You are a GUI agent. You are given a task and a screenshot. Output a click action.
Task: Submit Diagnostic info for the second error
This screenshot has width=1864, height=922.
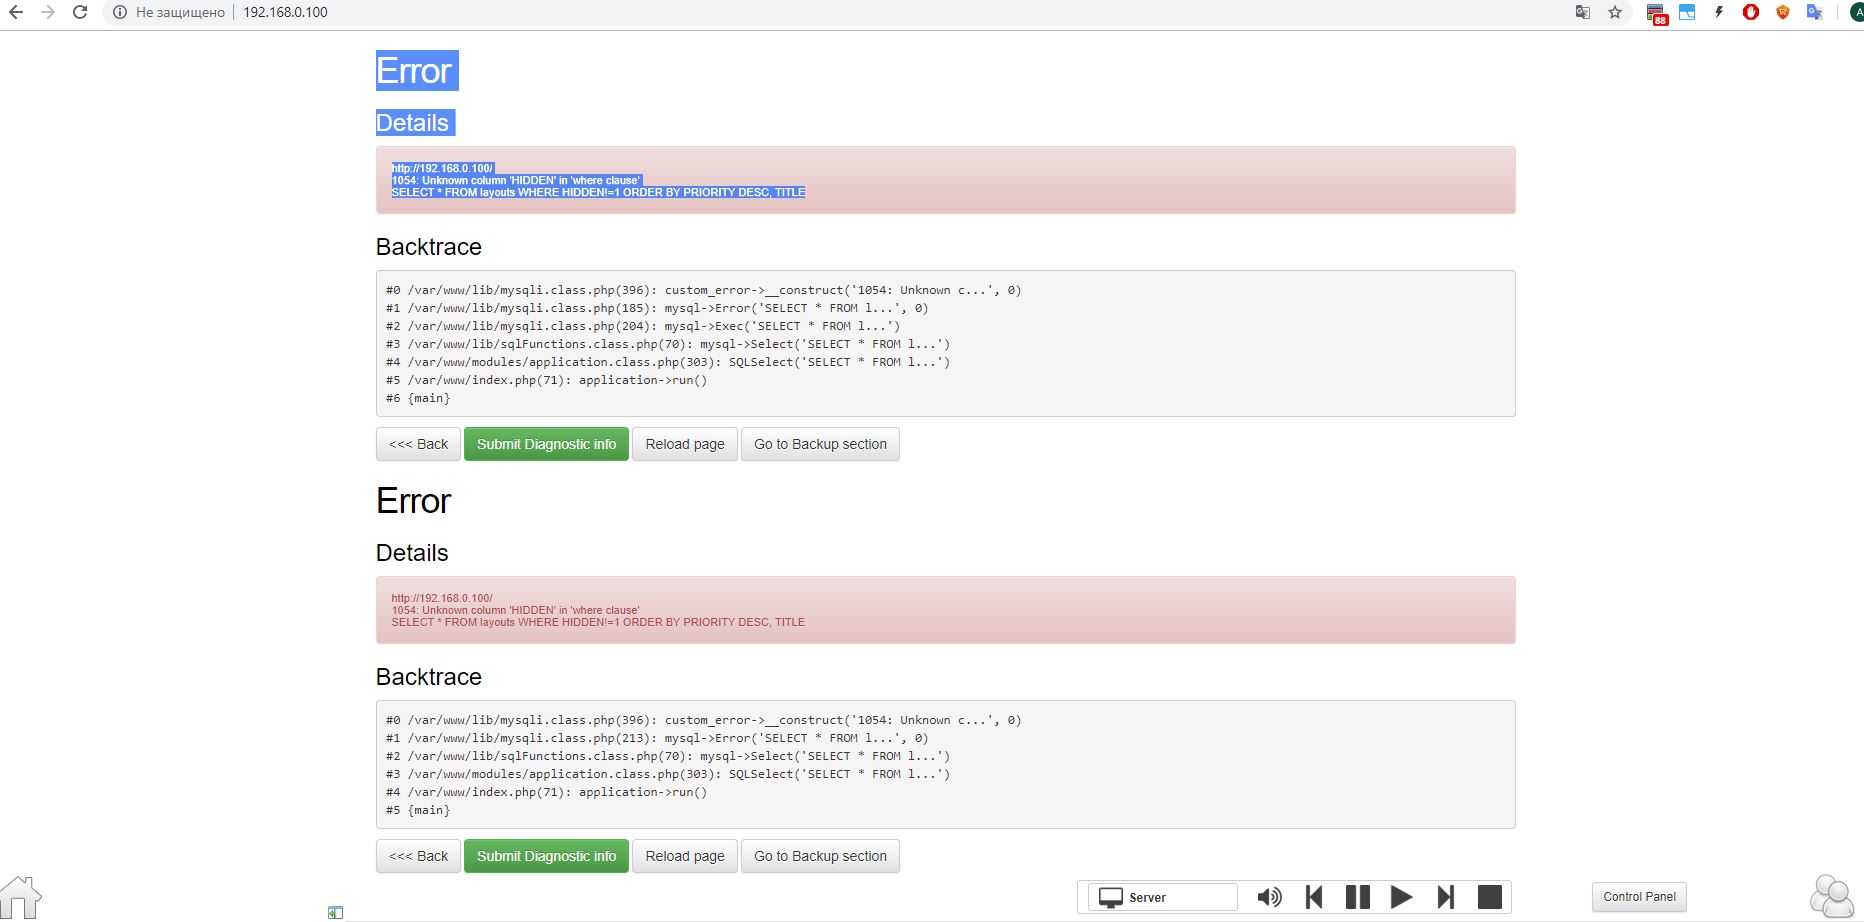click(x=546, y=856)
